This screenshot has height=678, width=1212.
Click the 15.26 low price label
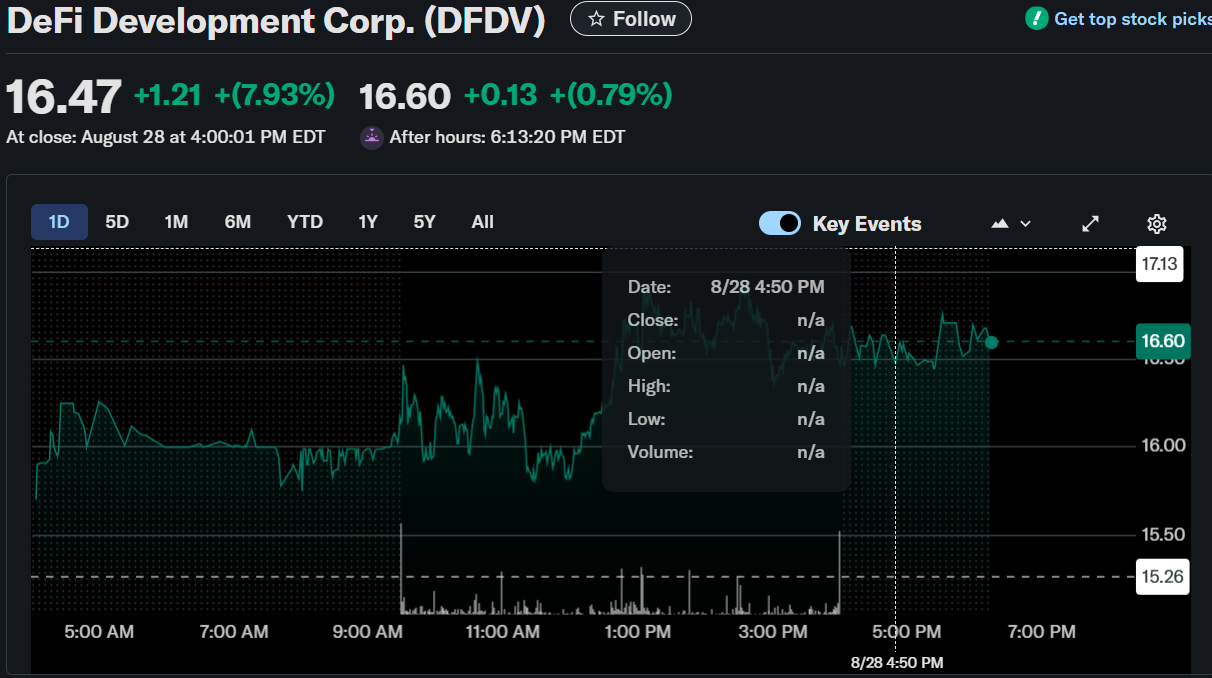(1163, 576)
